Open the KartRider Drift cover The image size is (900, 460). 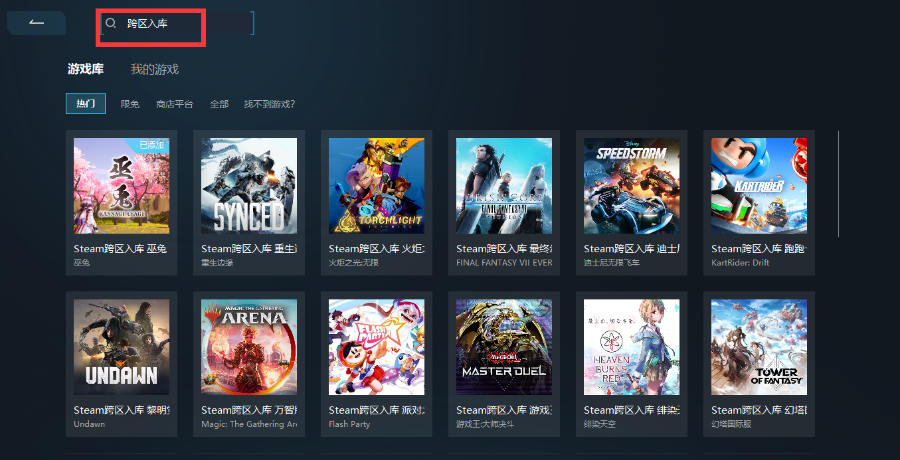coord(759,185)
